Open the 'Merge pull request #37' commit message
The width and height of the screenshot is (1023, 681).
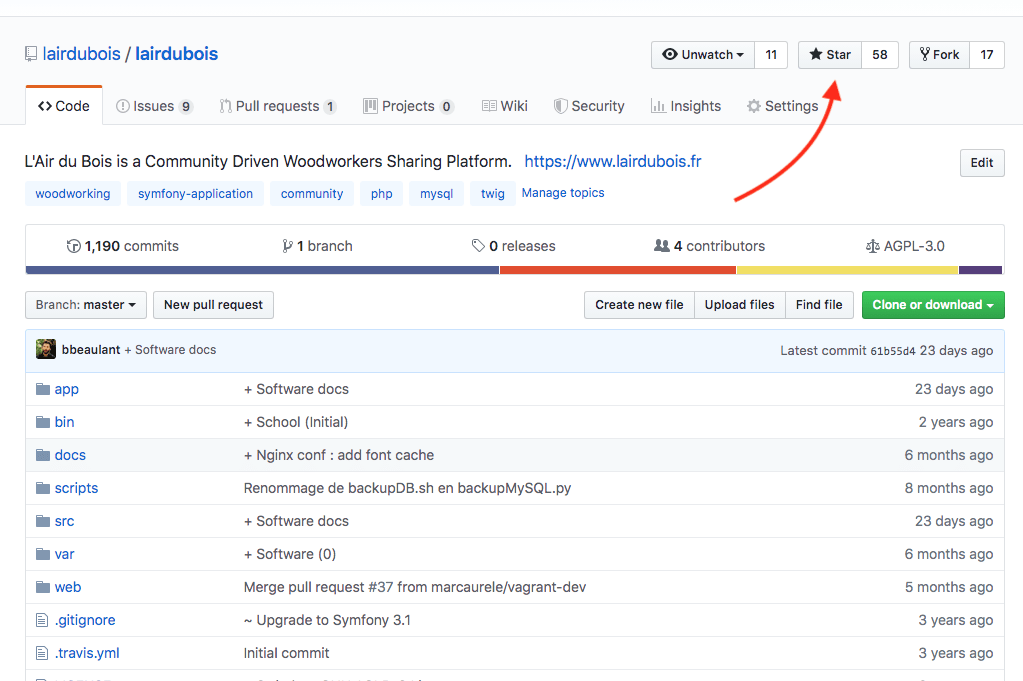pyautogui.click(x=415, y=587)
